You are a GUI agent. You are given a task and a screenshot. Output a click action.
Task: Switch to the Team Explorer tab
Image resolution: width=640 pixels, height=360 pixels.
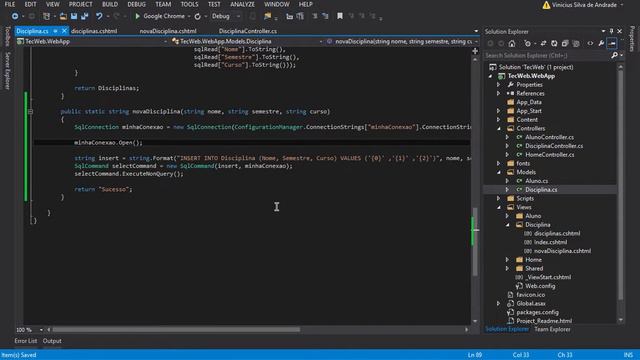(552, 329)
